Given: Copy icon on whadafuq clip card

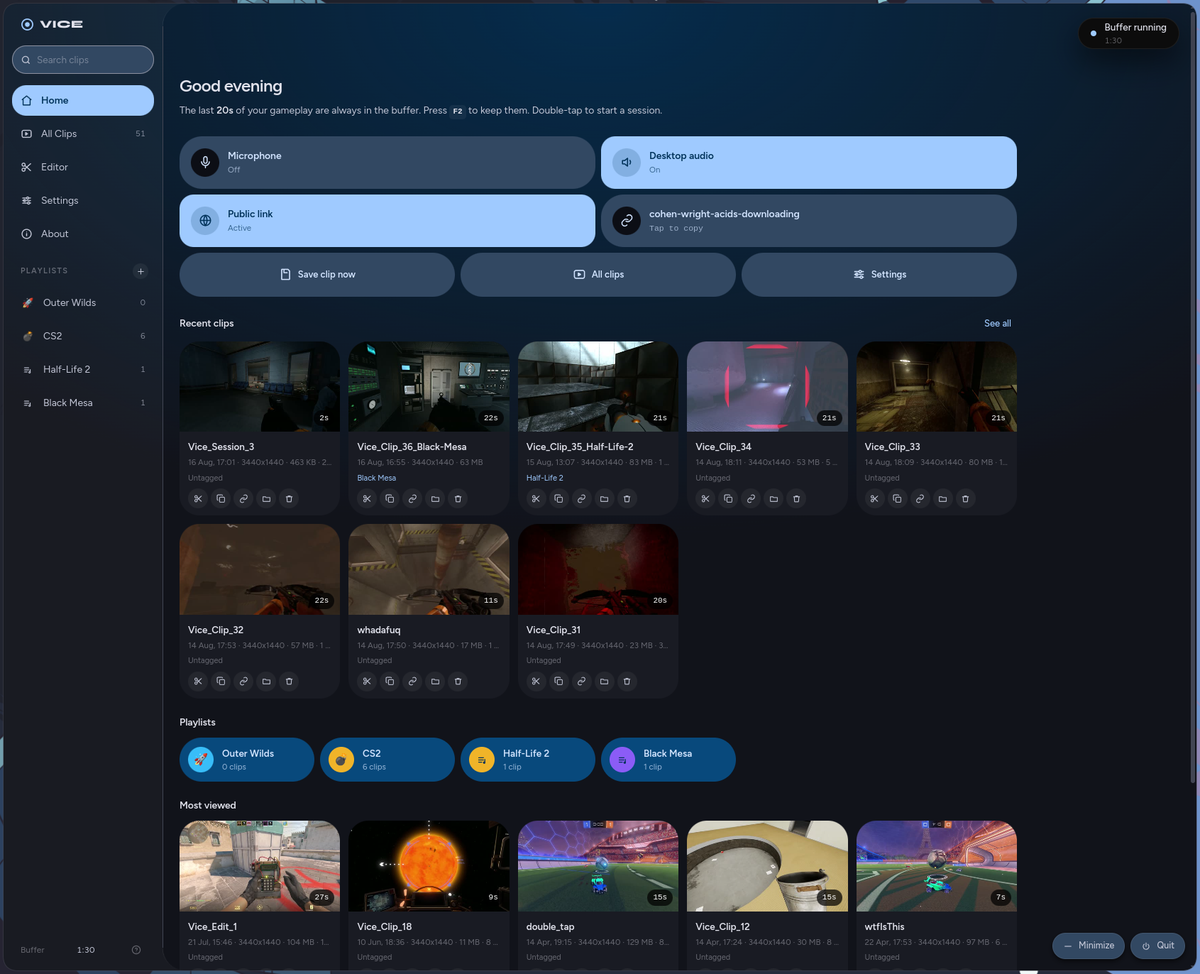Looking at the screenshot, I should pyautogui.click(x=390, y=681).
